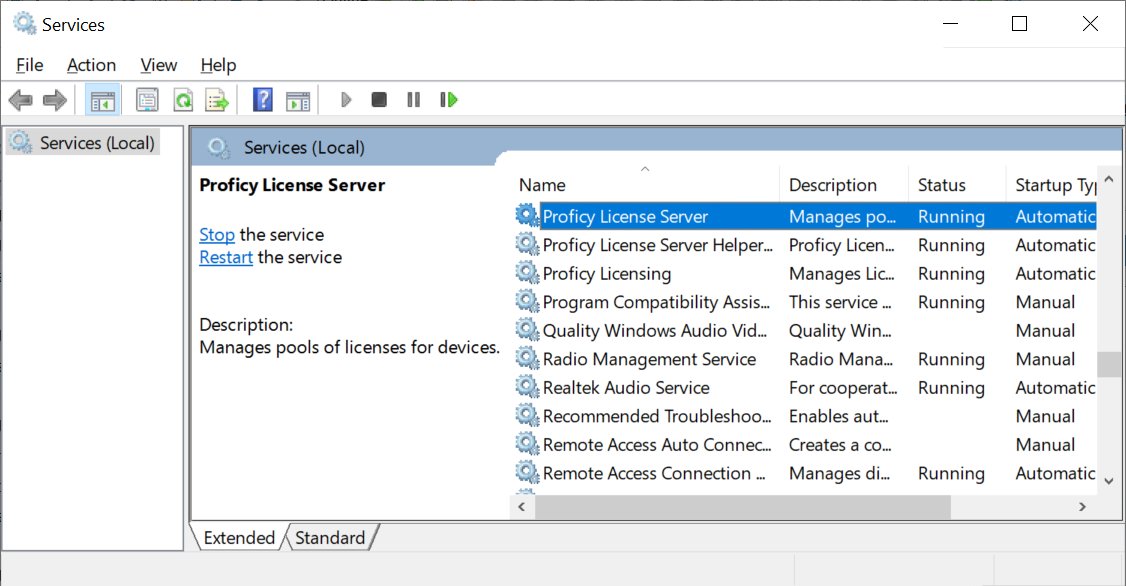
Task: Click the horizontal scrollbar thumb
Action: click(743, 507)
